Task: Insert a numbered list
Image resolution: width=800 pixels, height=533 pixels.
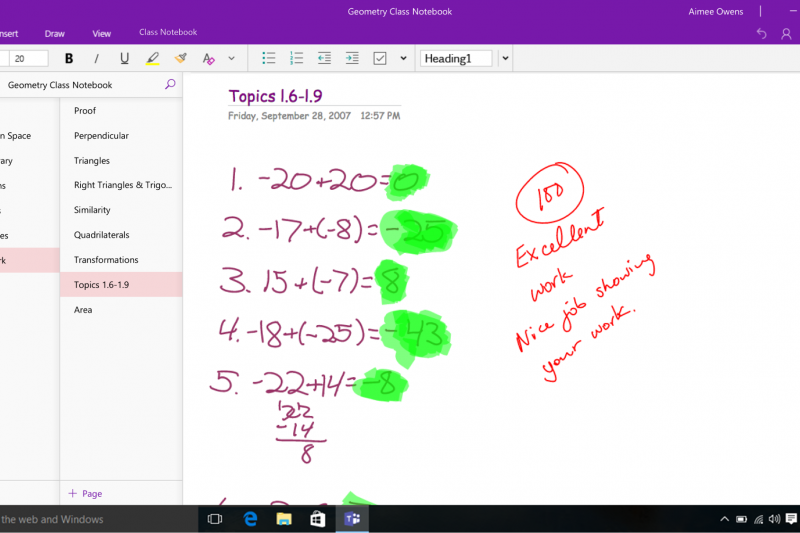Action: tap(296, 58)
